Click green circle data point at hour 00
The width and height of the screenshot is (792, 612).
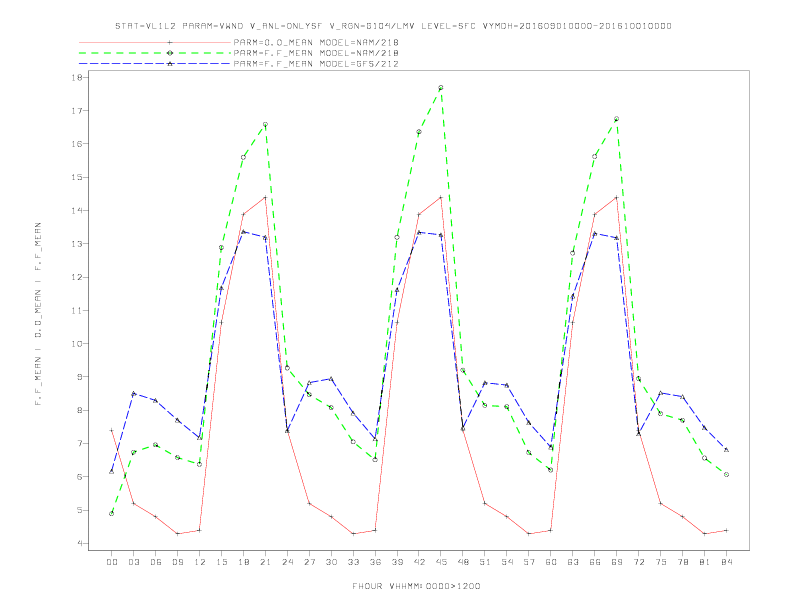pyautogui.click(x=112, y=514)
